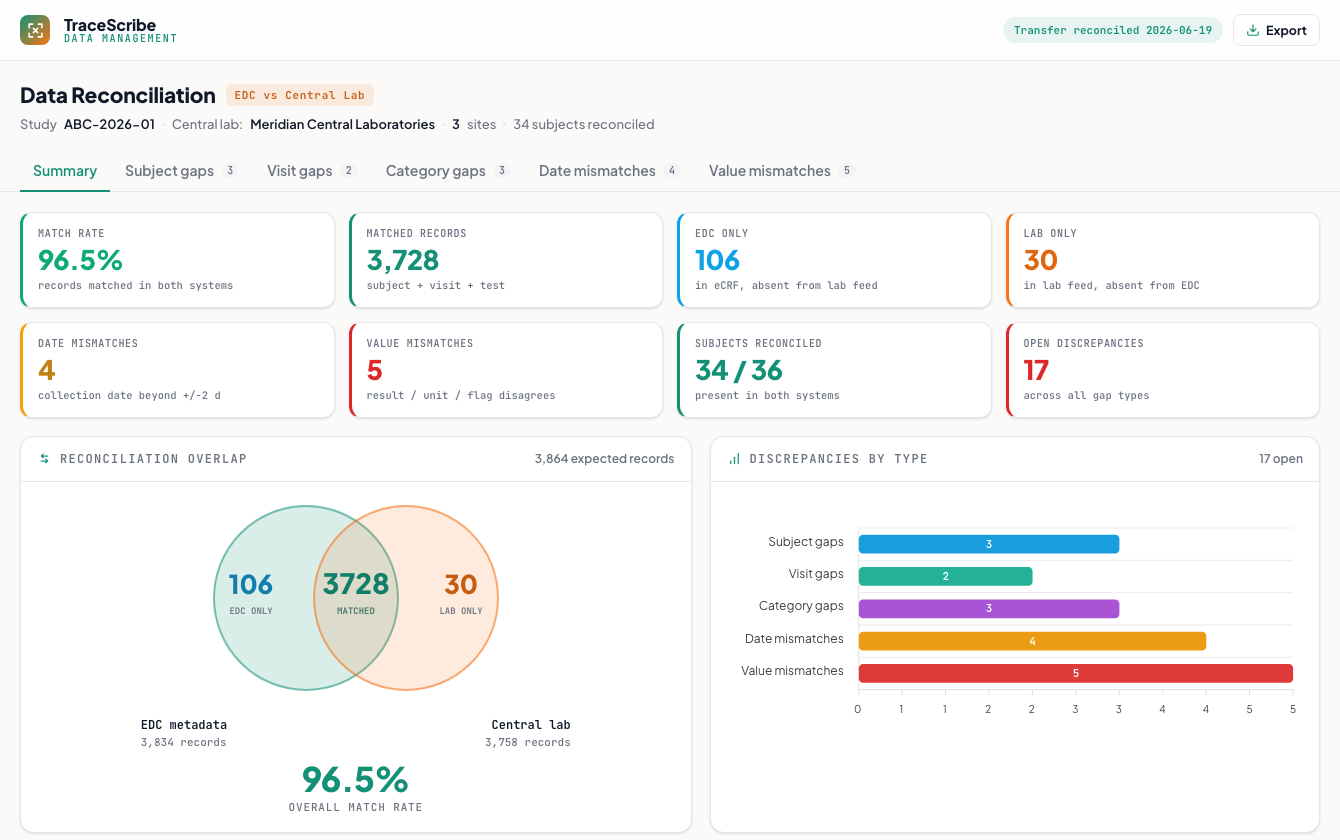
Task: Open the Open Discrepancies 17 card
Action: [1163, 370]
